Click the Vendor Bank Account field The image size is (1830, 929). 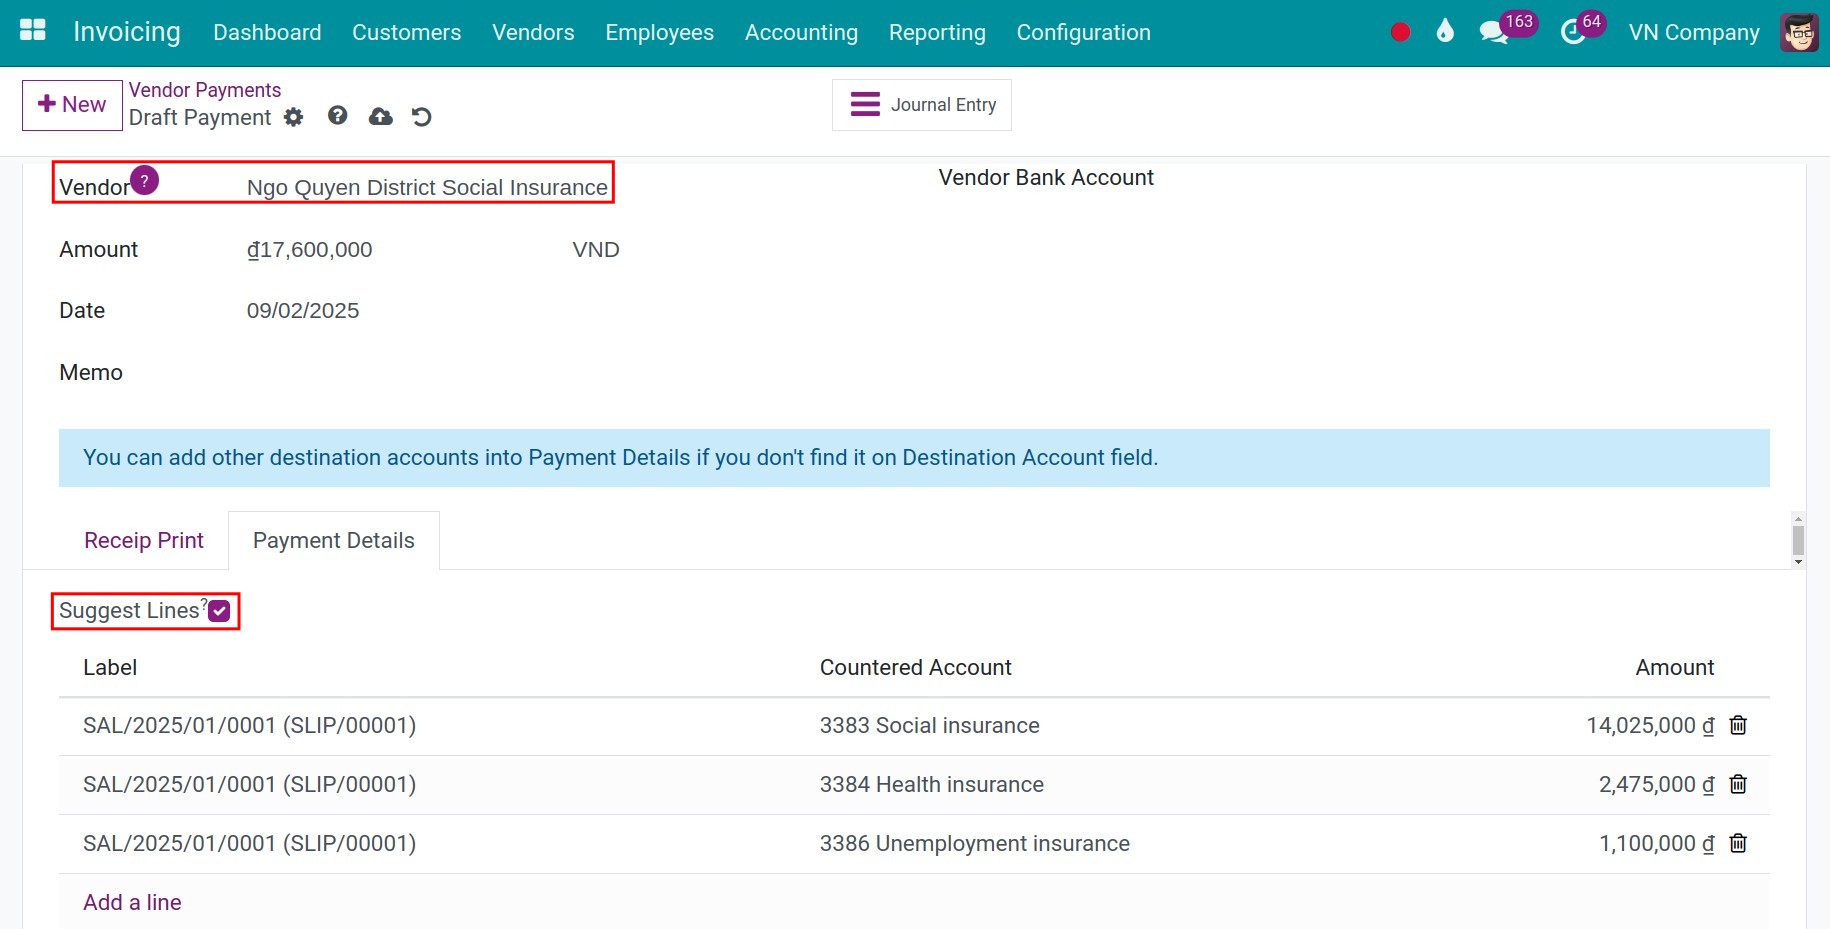[x=1046, y=178]
